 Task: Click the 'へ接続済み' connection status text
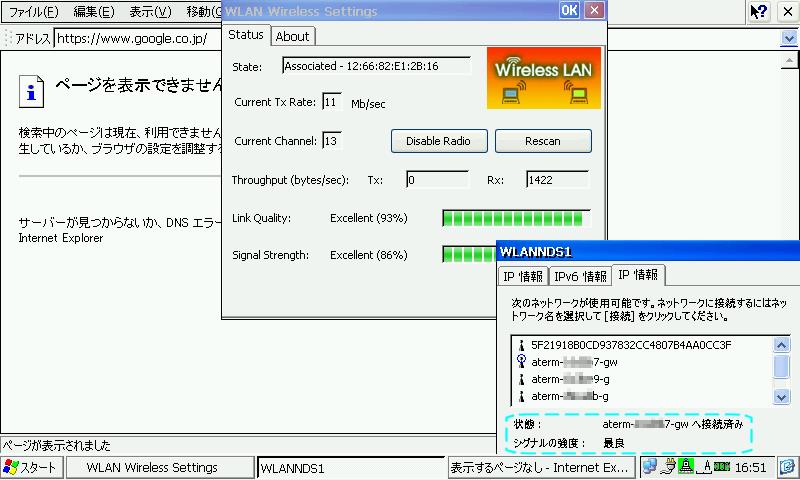[x=717, y=424]
